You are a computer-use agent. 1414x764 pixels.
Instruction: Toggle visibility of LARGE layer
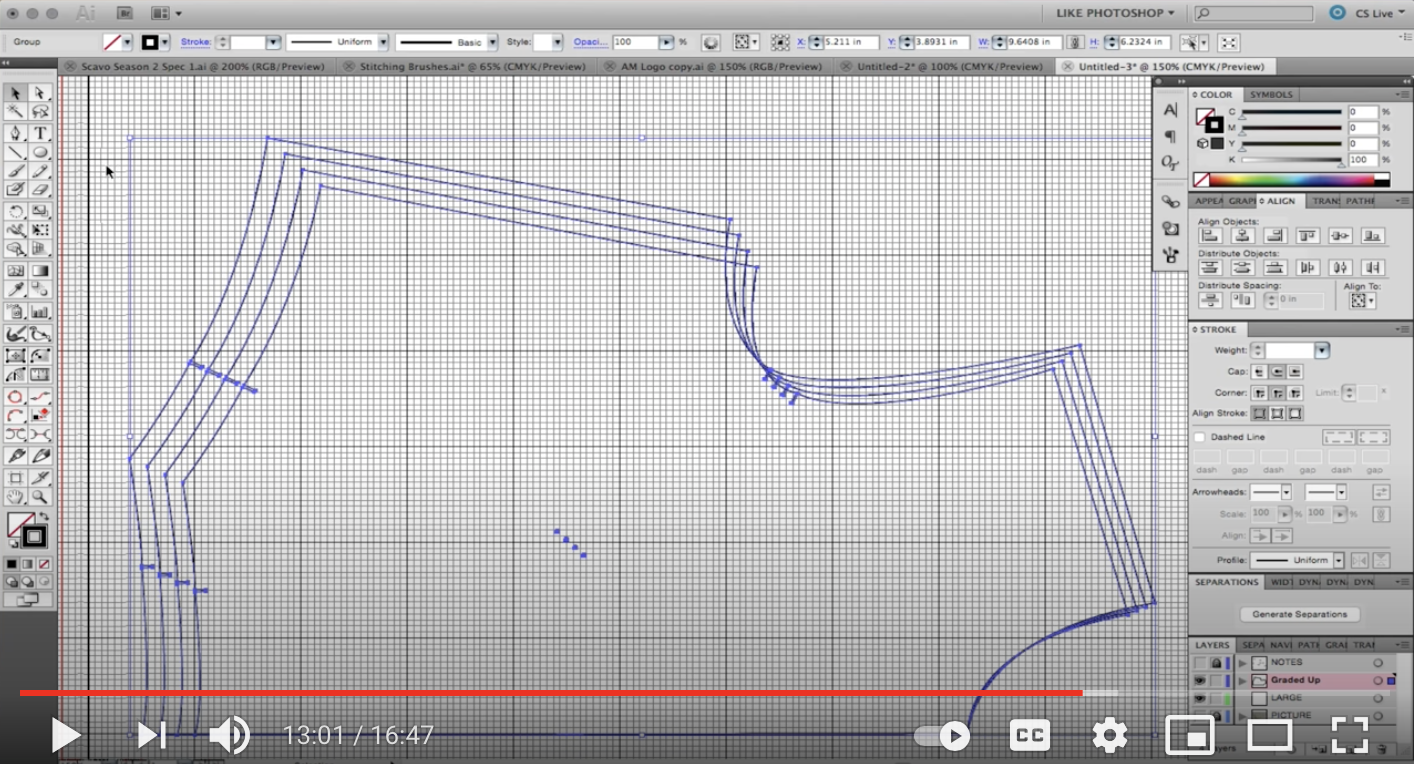click(1199, 698)
